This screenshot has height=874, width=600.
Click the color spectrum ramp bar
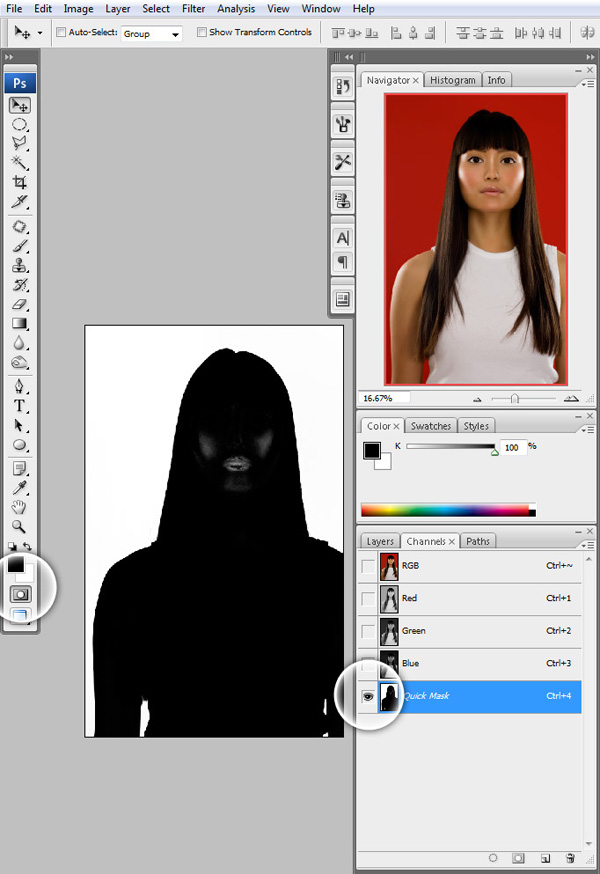448,510
